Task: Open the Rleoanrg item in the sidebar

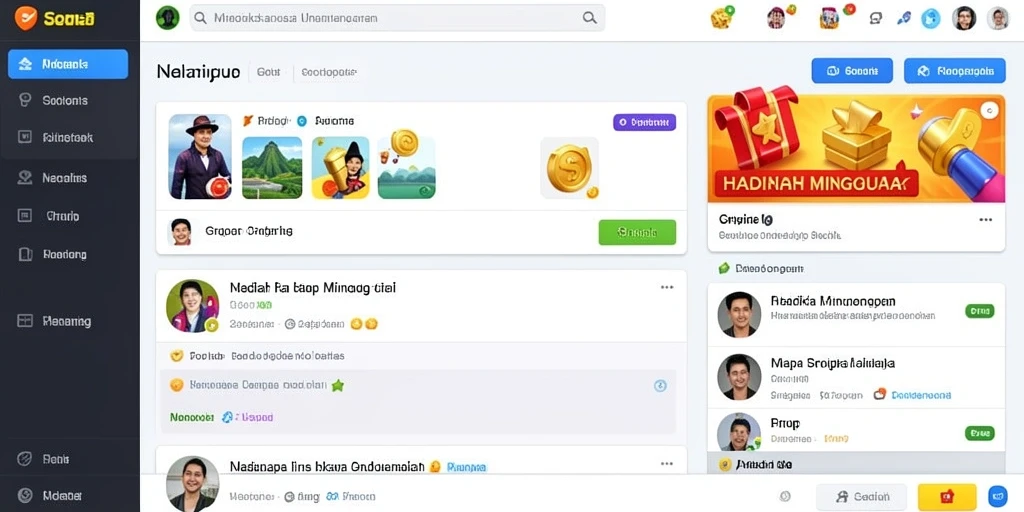Action: click(69, 321)
